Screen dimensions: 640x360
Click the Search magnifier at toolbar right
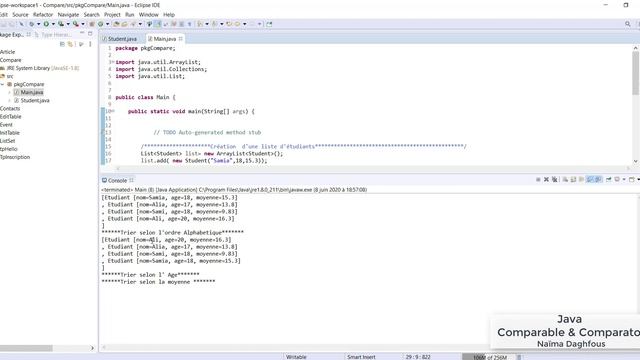coord(628,24)
